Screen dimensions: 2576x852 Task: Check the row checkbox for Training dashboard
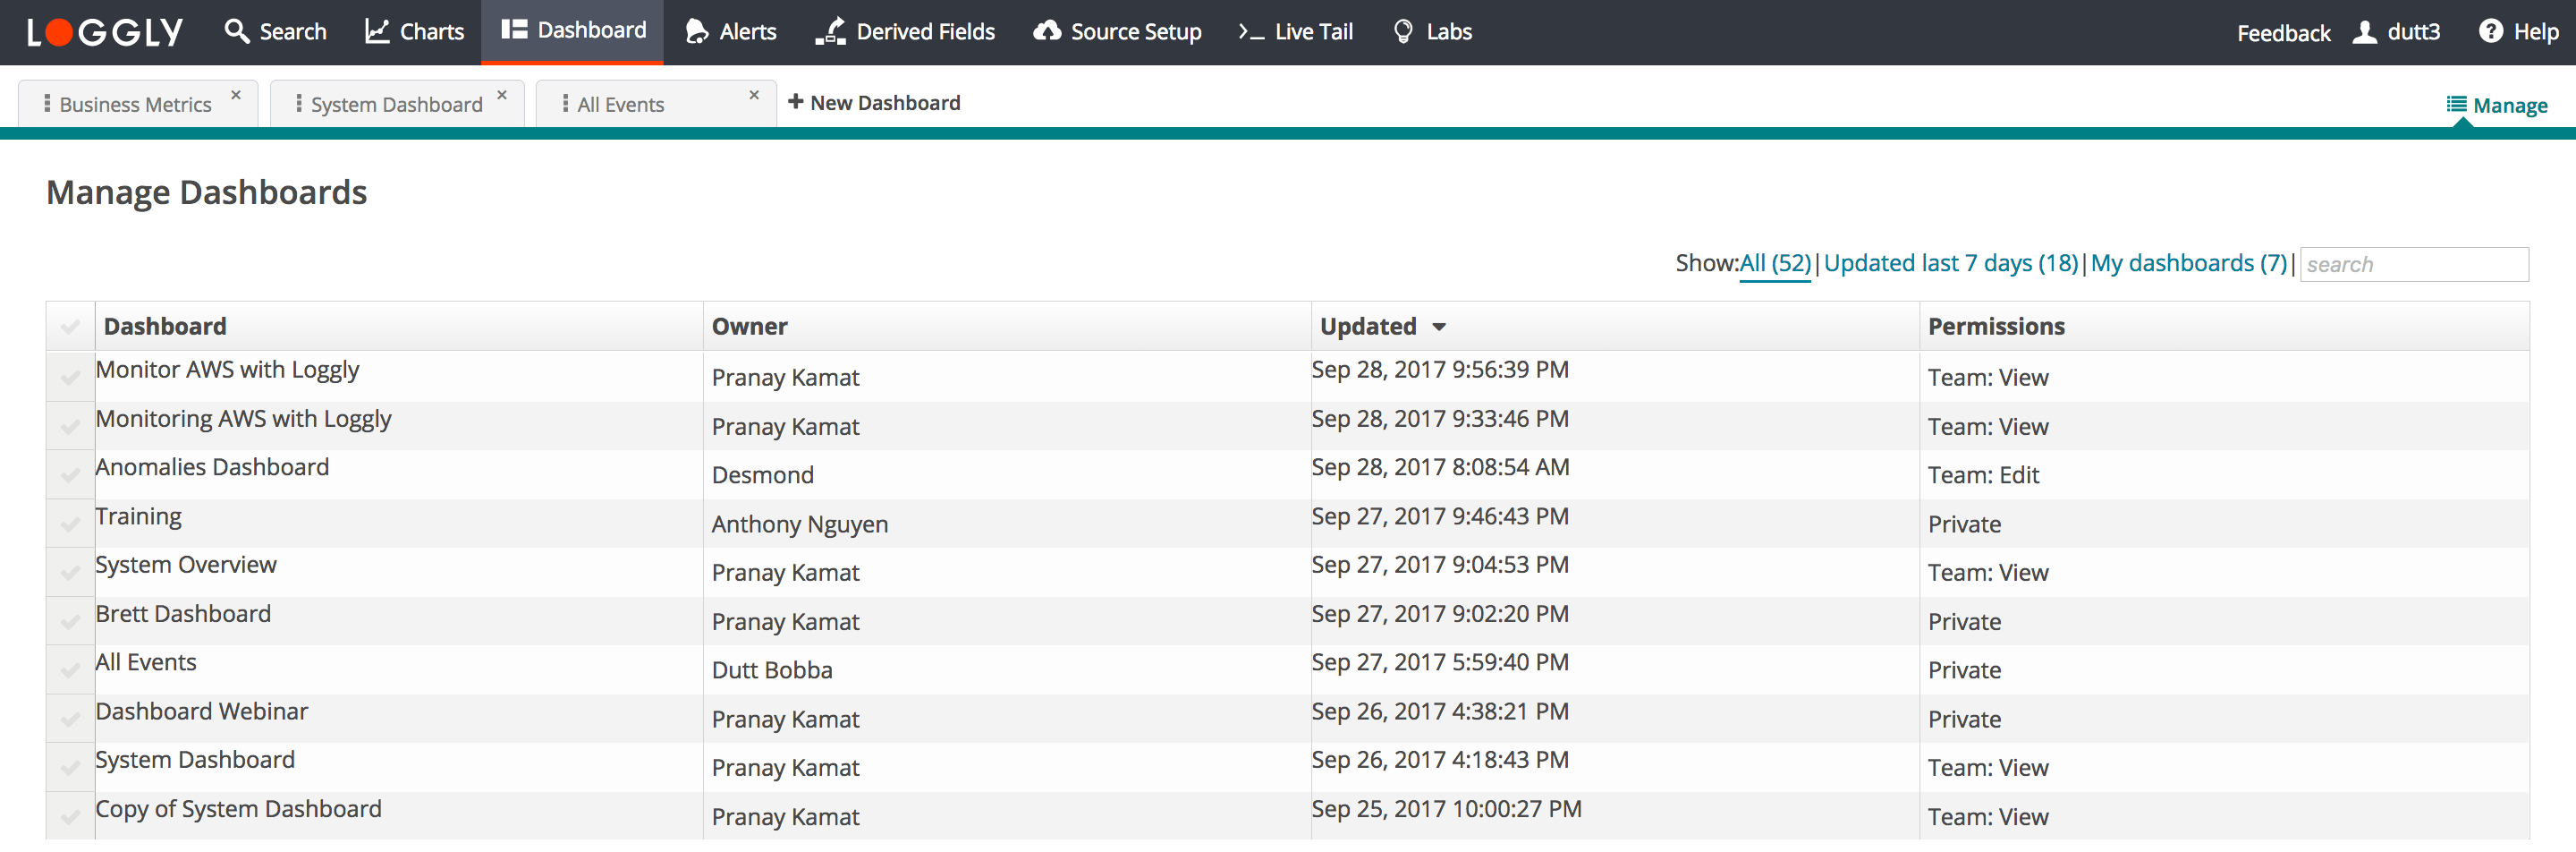click(x=69, y=522)
